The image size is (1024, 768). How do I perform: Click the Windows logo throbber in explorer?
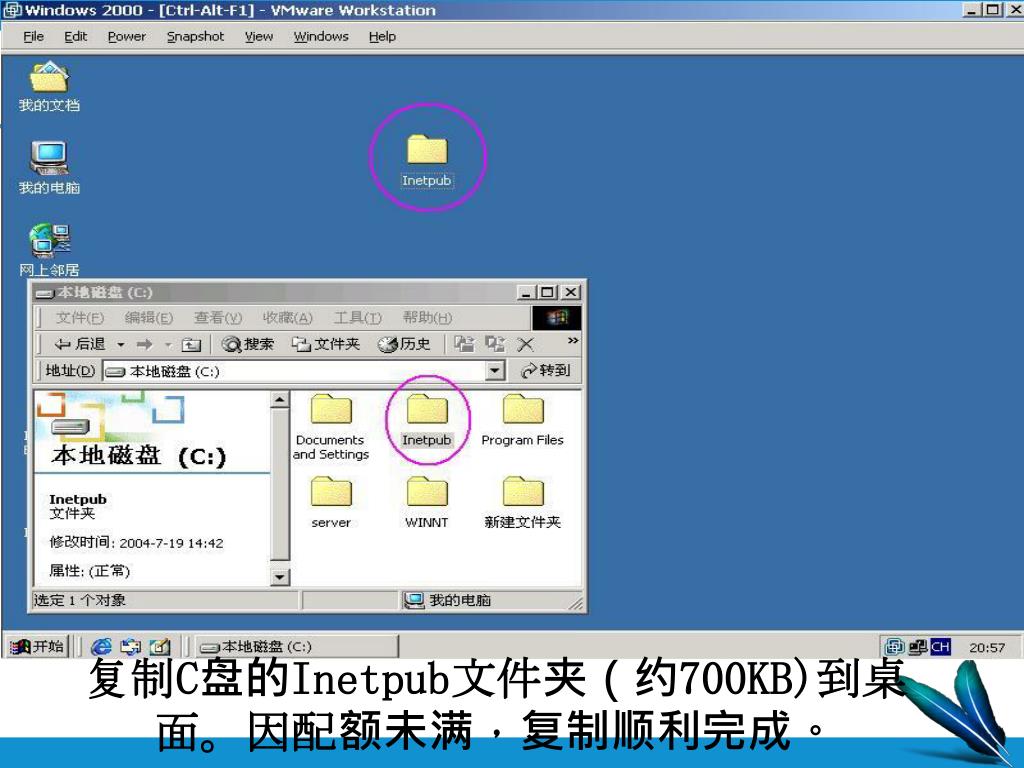click(556, 318)
